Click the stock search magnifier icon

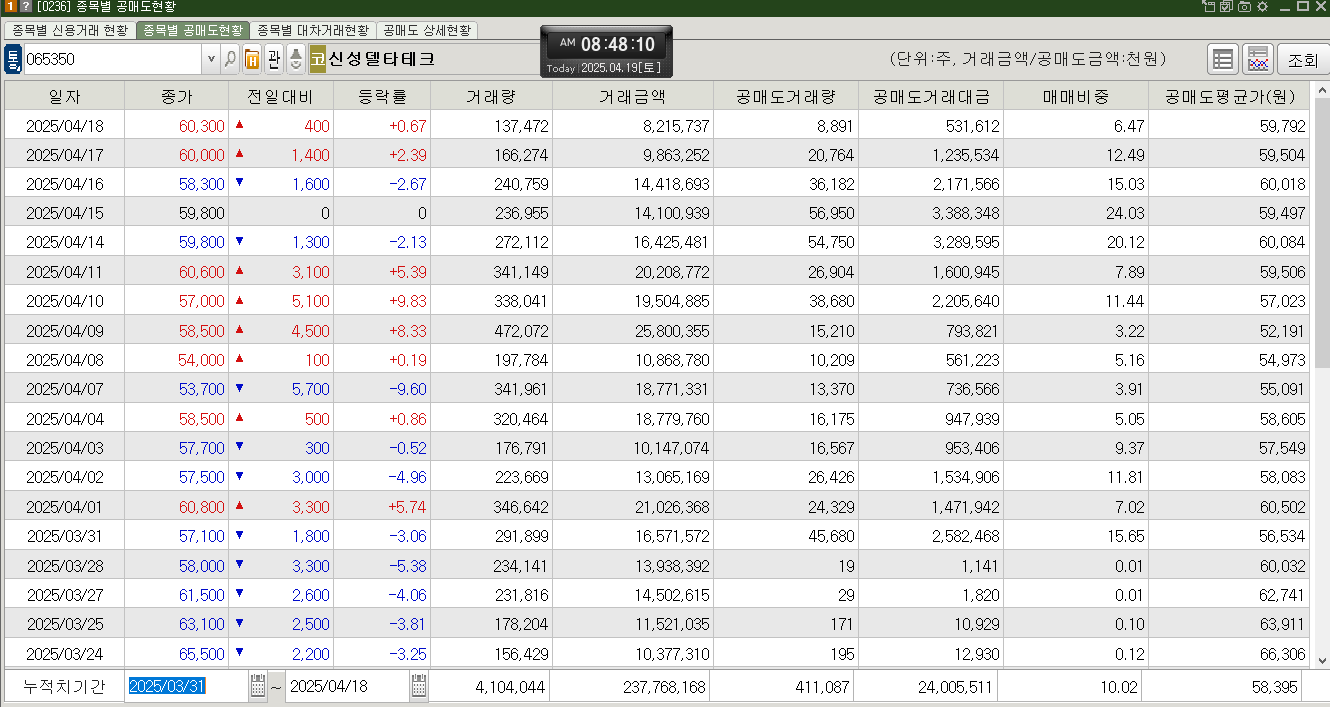(x=230, y=59)
